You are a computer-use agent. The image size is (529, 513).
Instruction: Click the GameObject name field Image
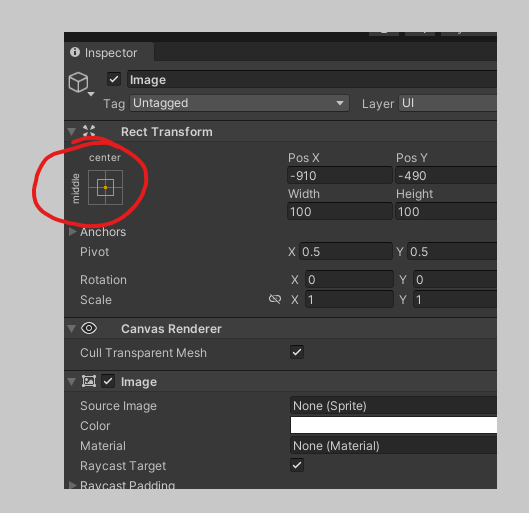point(312,80)
